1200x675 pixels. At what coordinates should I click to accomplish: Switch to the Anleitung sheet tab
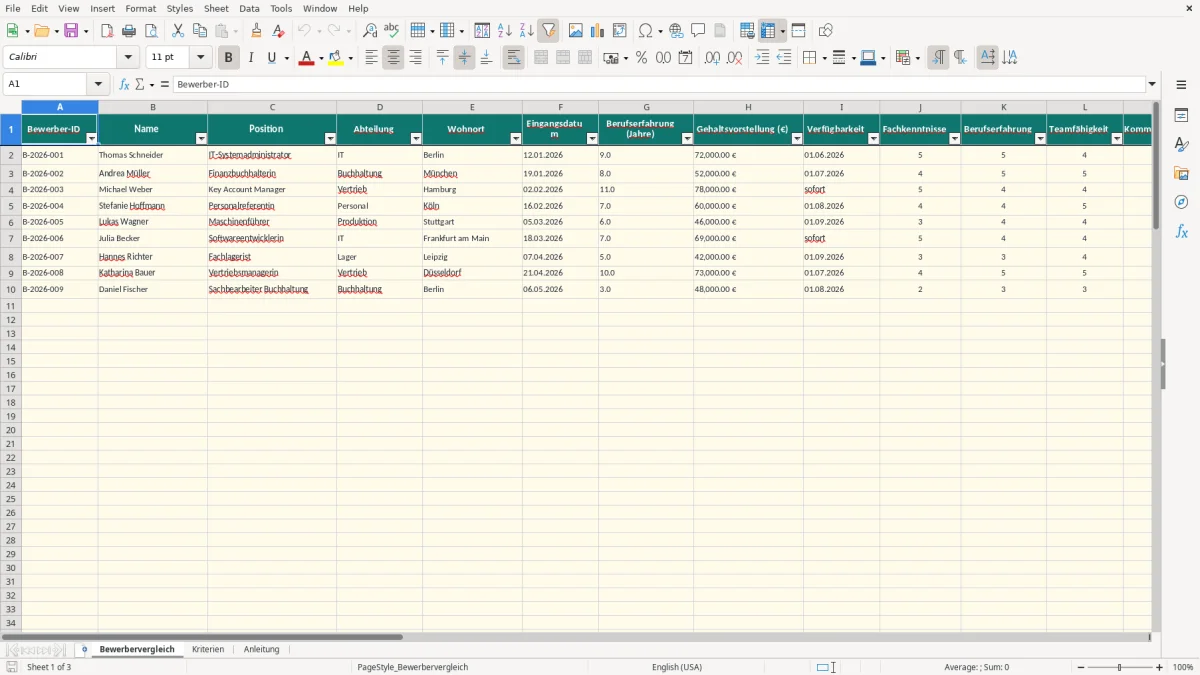[x=262, y=649]
